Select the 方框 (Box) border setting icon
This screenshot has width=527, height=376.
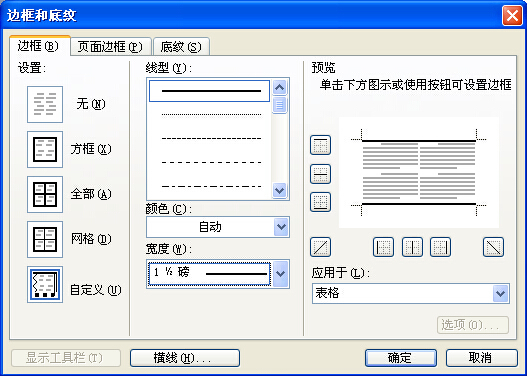tap(45, 149)
